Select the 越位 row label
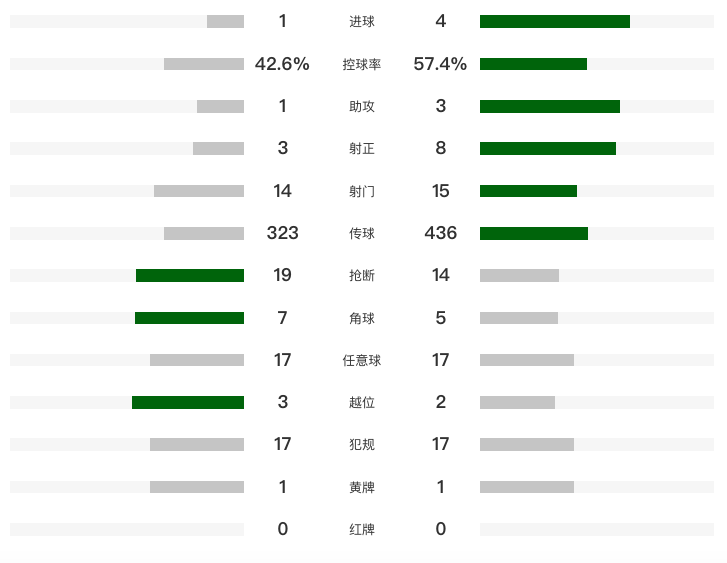Viewport: 727px width, 563px height. coord(362,402)
